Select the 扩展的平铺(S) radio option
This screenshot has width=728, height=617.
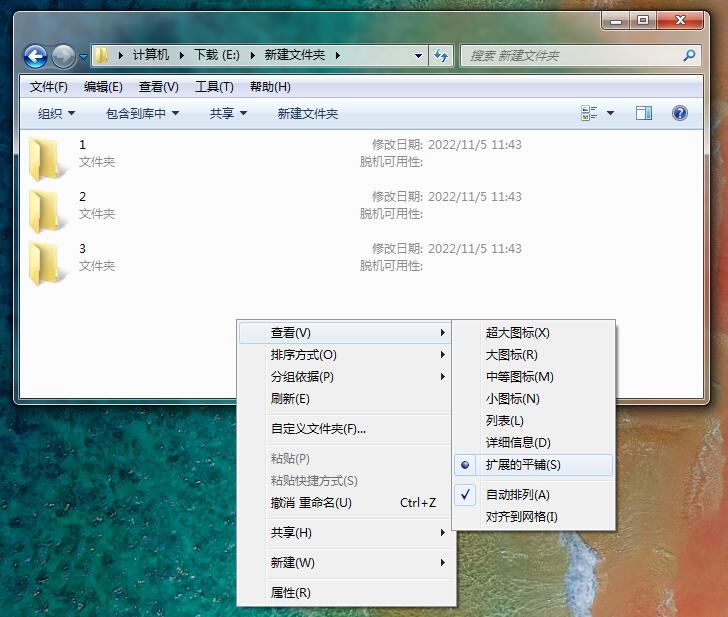[523, 465]
